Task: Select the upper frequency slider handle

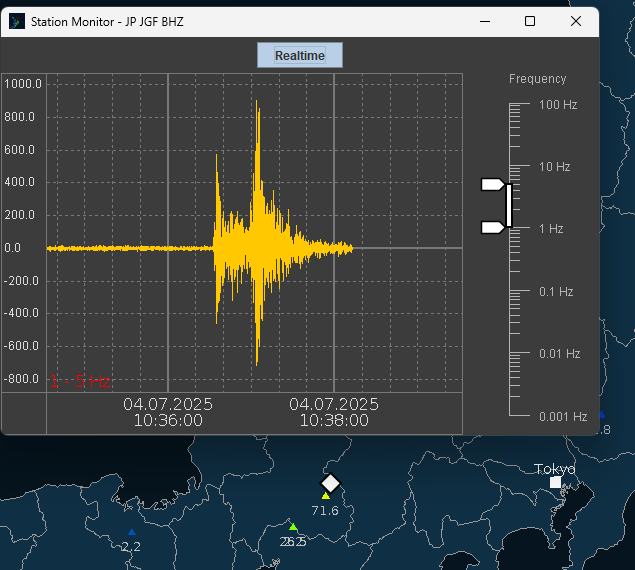Action: coord(493,184)
